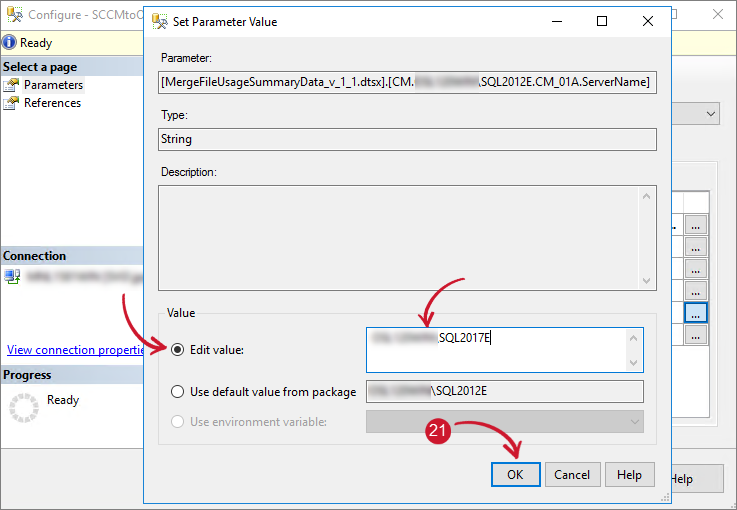Select Use default value from package option
The height and width of the screenshot is (510, 737).
click(177, 392)
